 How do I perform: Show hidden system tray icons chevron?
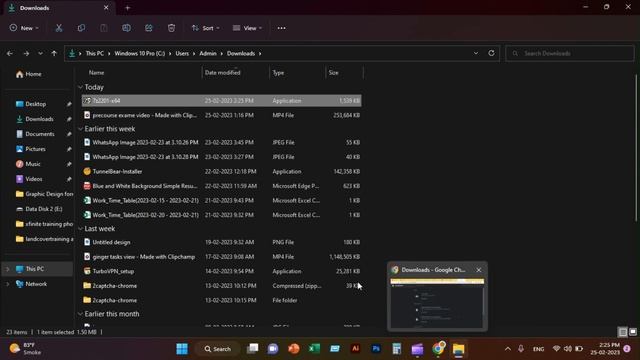(508, 349)
